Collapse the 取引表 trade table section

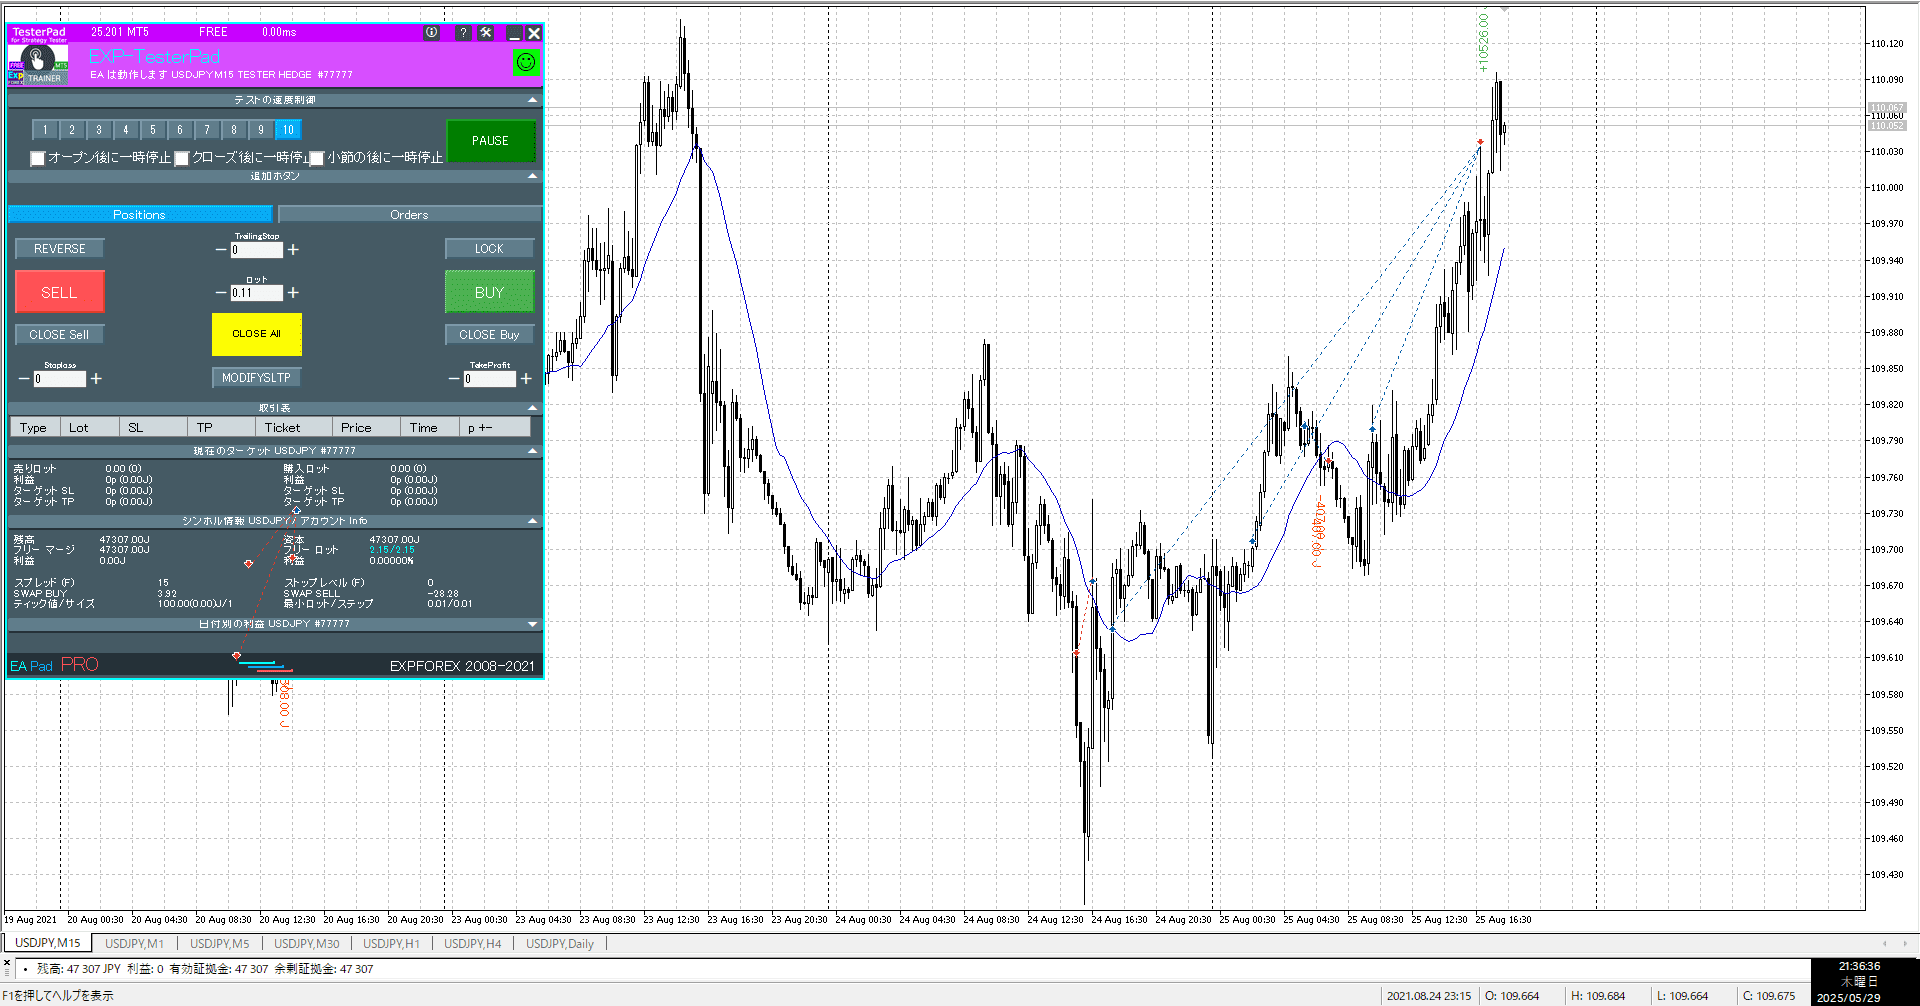click(x=532, y=408)
